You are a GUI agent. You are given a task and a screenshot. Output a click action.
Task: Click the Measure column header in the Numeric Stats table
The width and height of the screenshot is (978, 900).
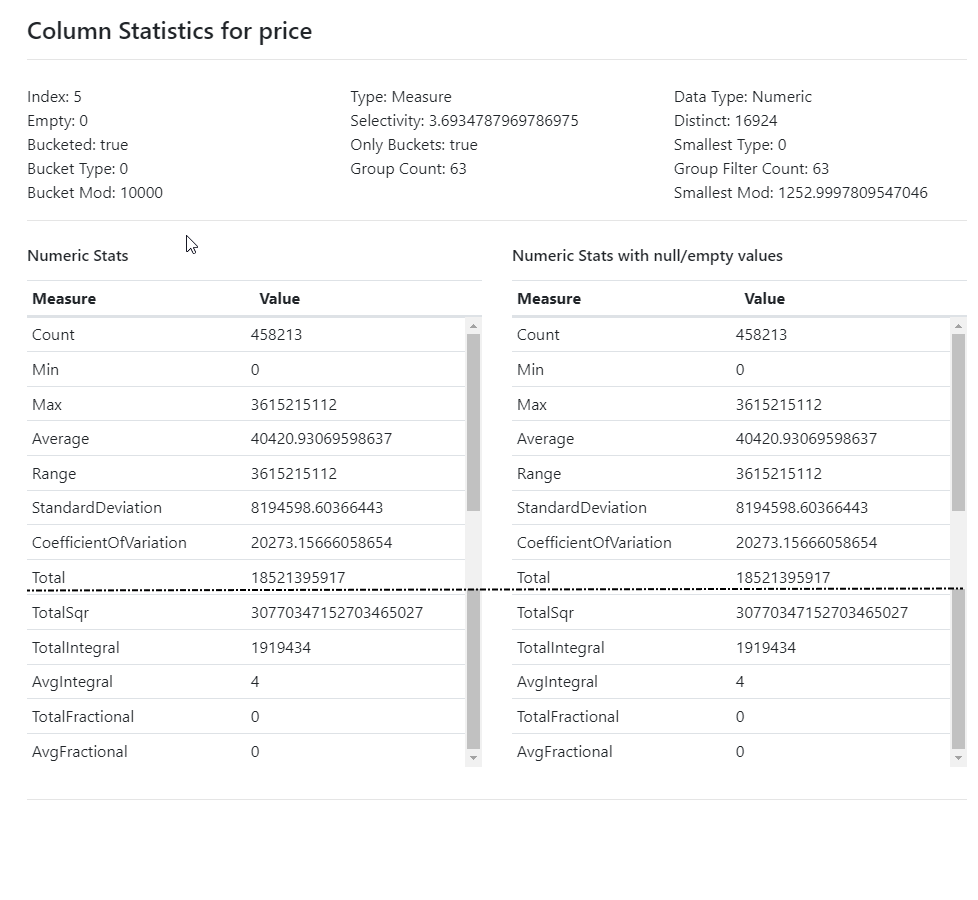point(64,299)
